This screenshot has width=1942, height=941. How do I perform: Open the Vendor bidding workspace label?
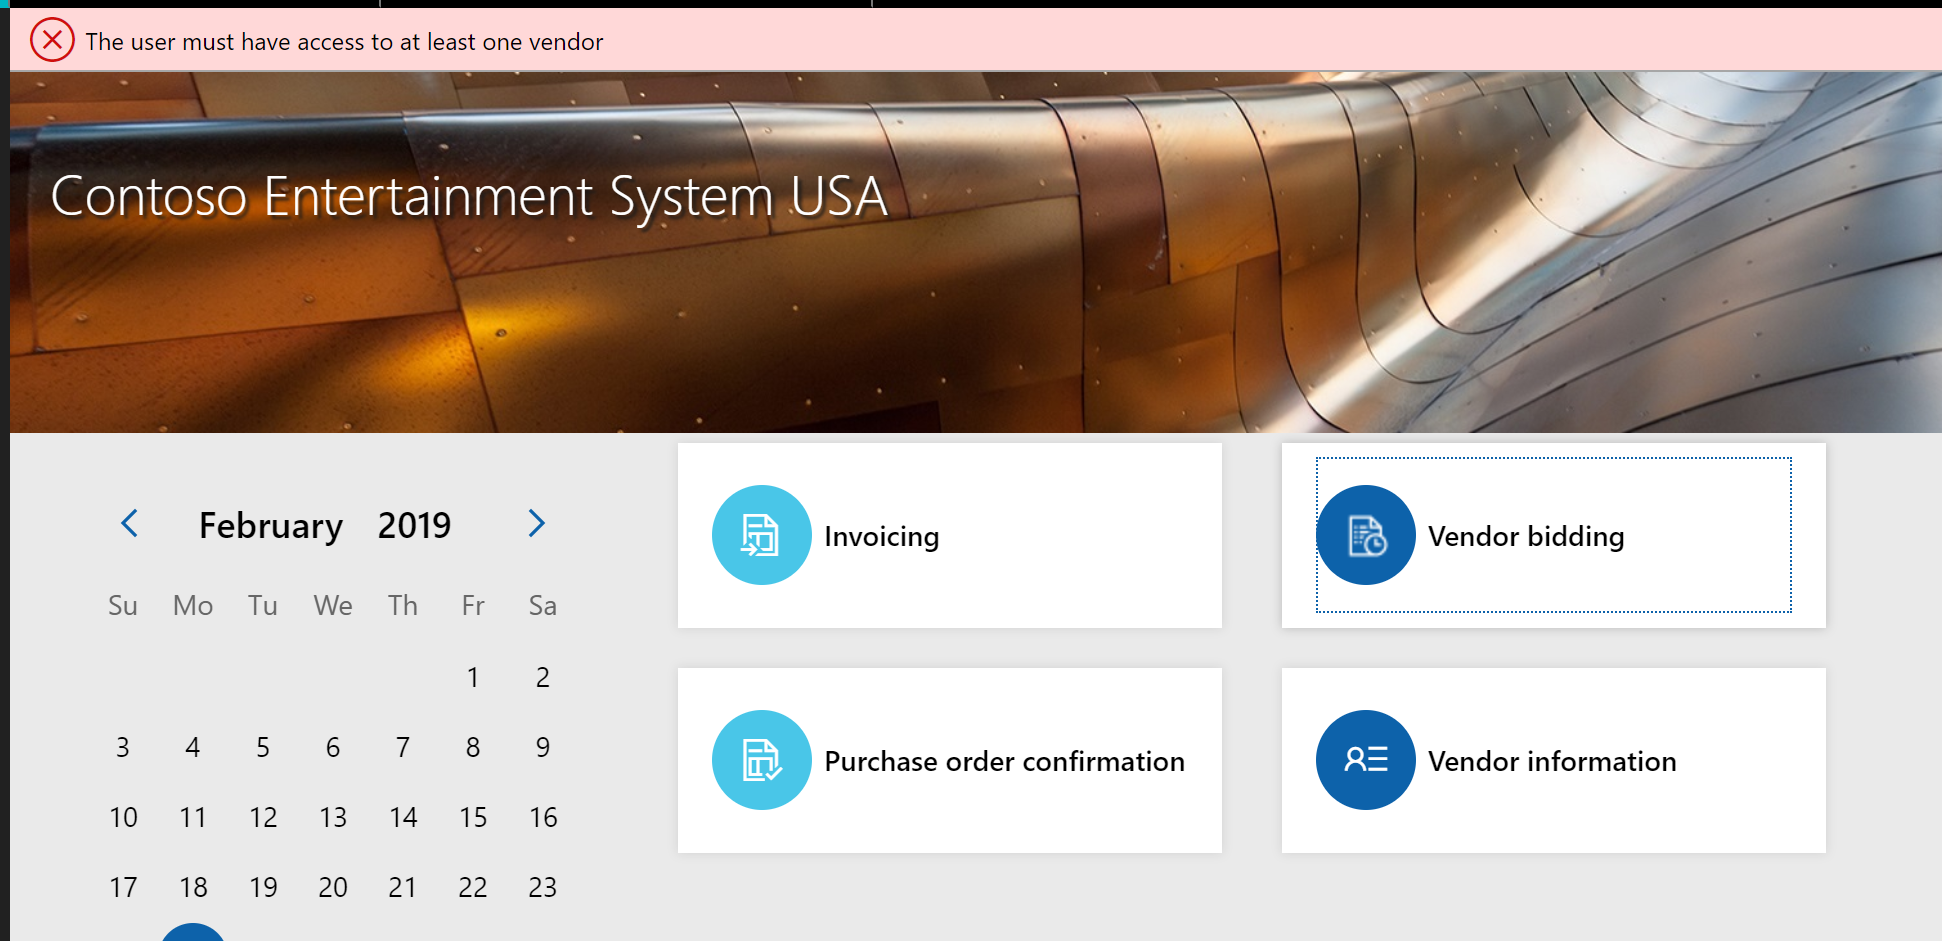1525,537
